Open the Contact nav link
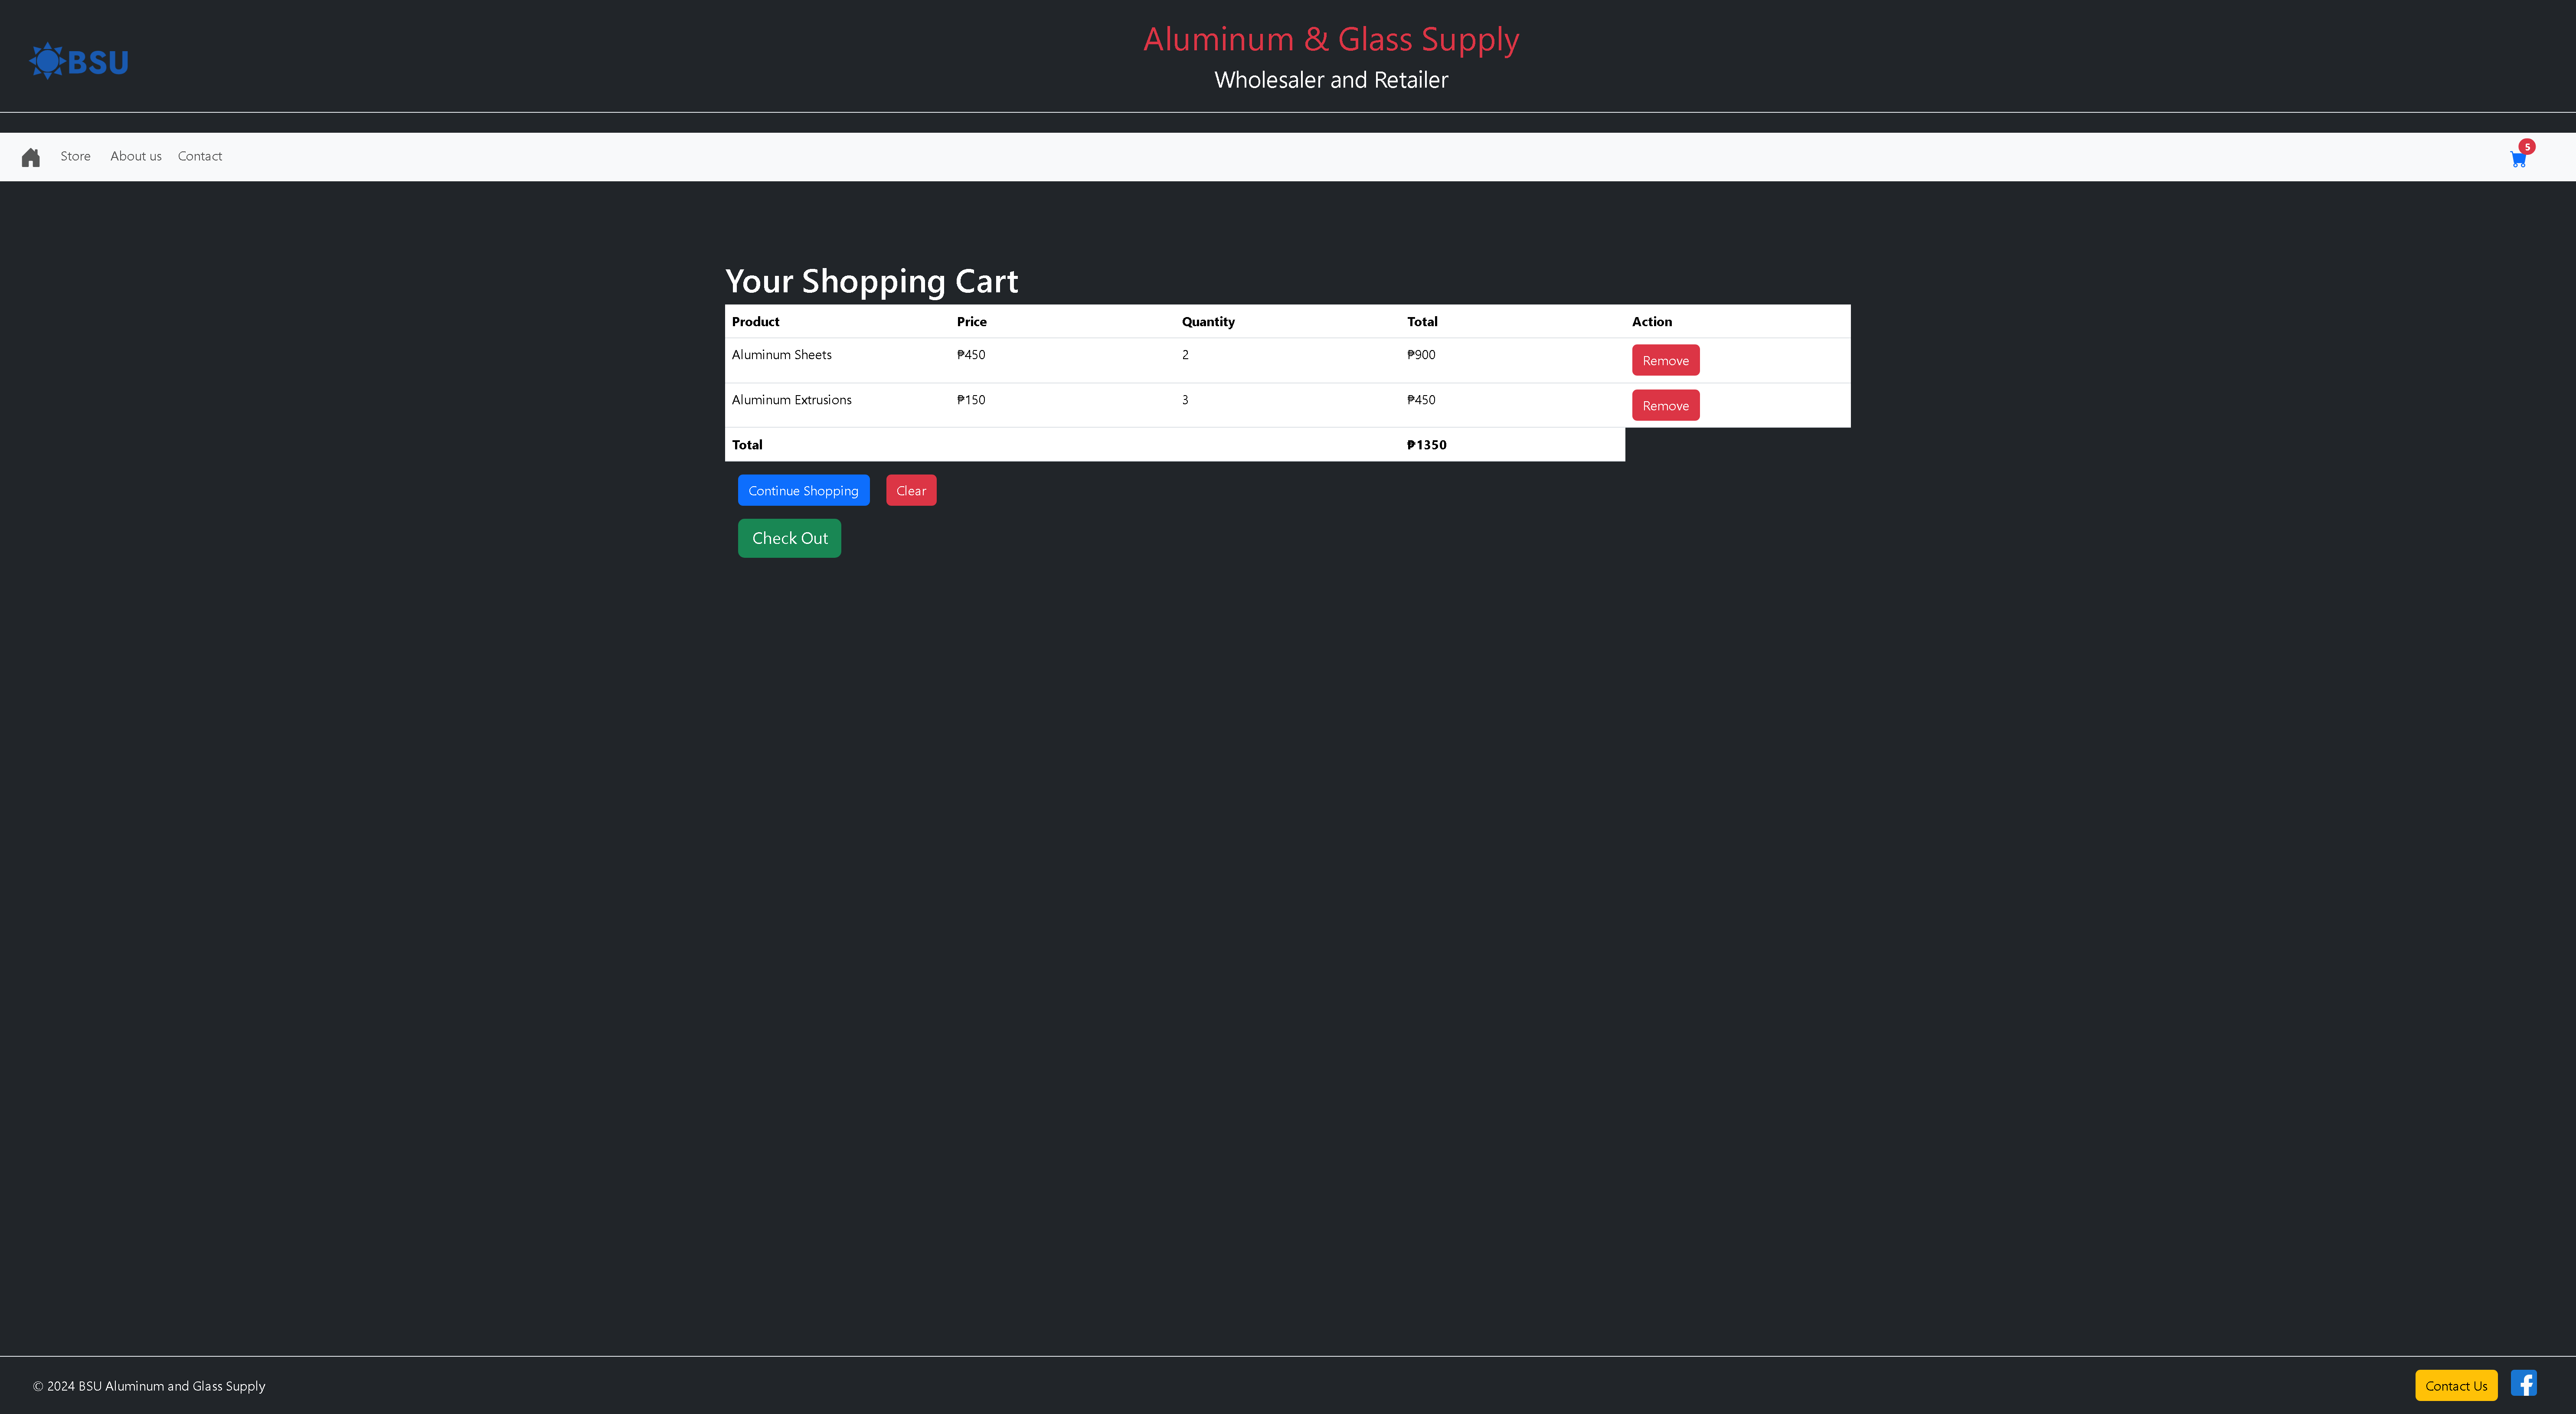Image resolution: width=2576 pixels, height=1414 pixels. 200,156
